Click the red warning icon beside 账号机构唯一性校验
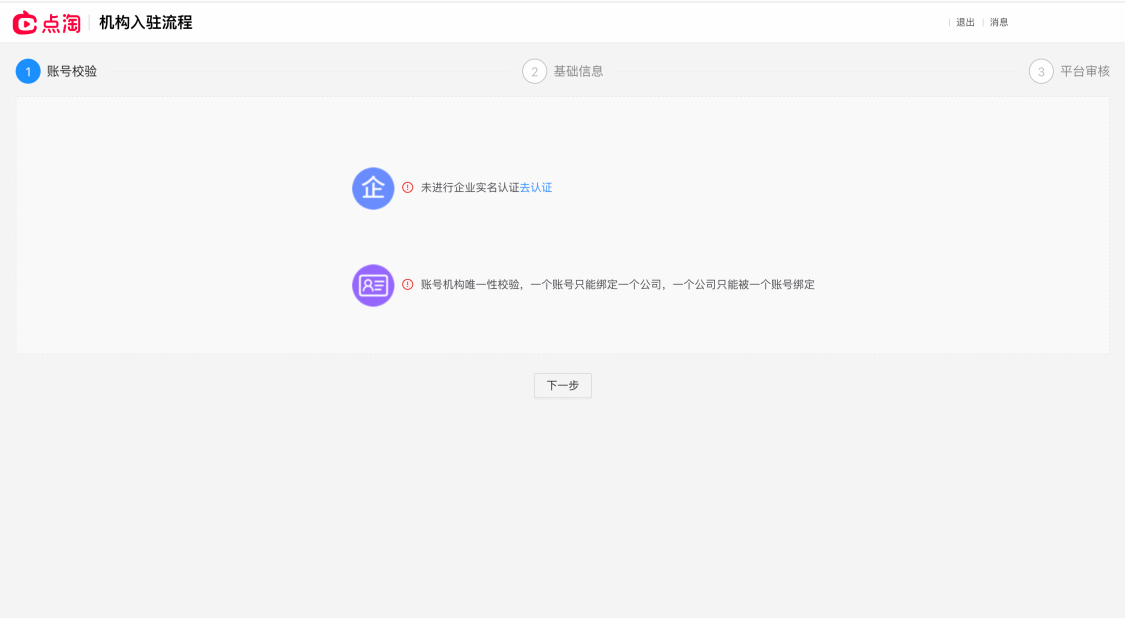 coord(408,284)
